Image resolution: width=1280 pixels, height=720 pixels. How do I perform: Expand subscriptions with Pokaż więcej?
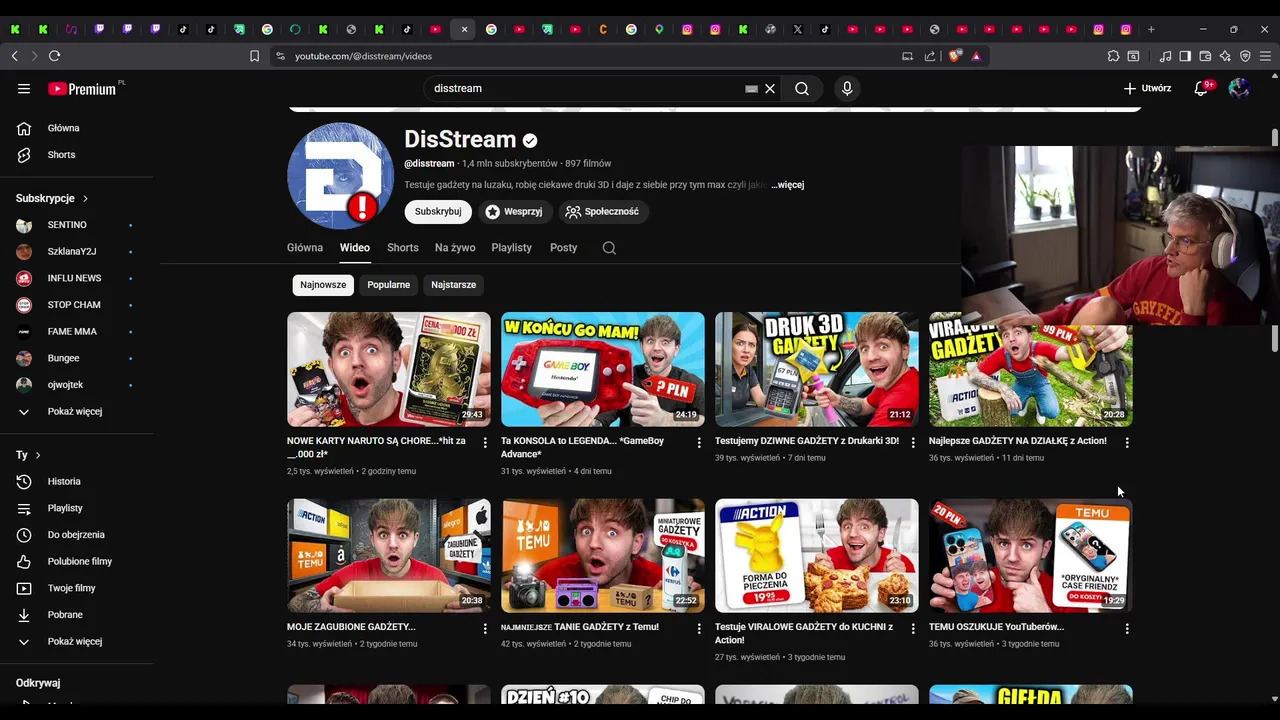(76, 411)
